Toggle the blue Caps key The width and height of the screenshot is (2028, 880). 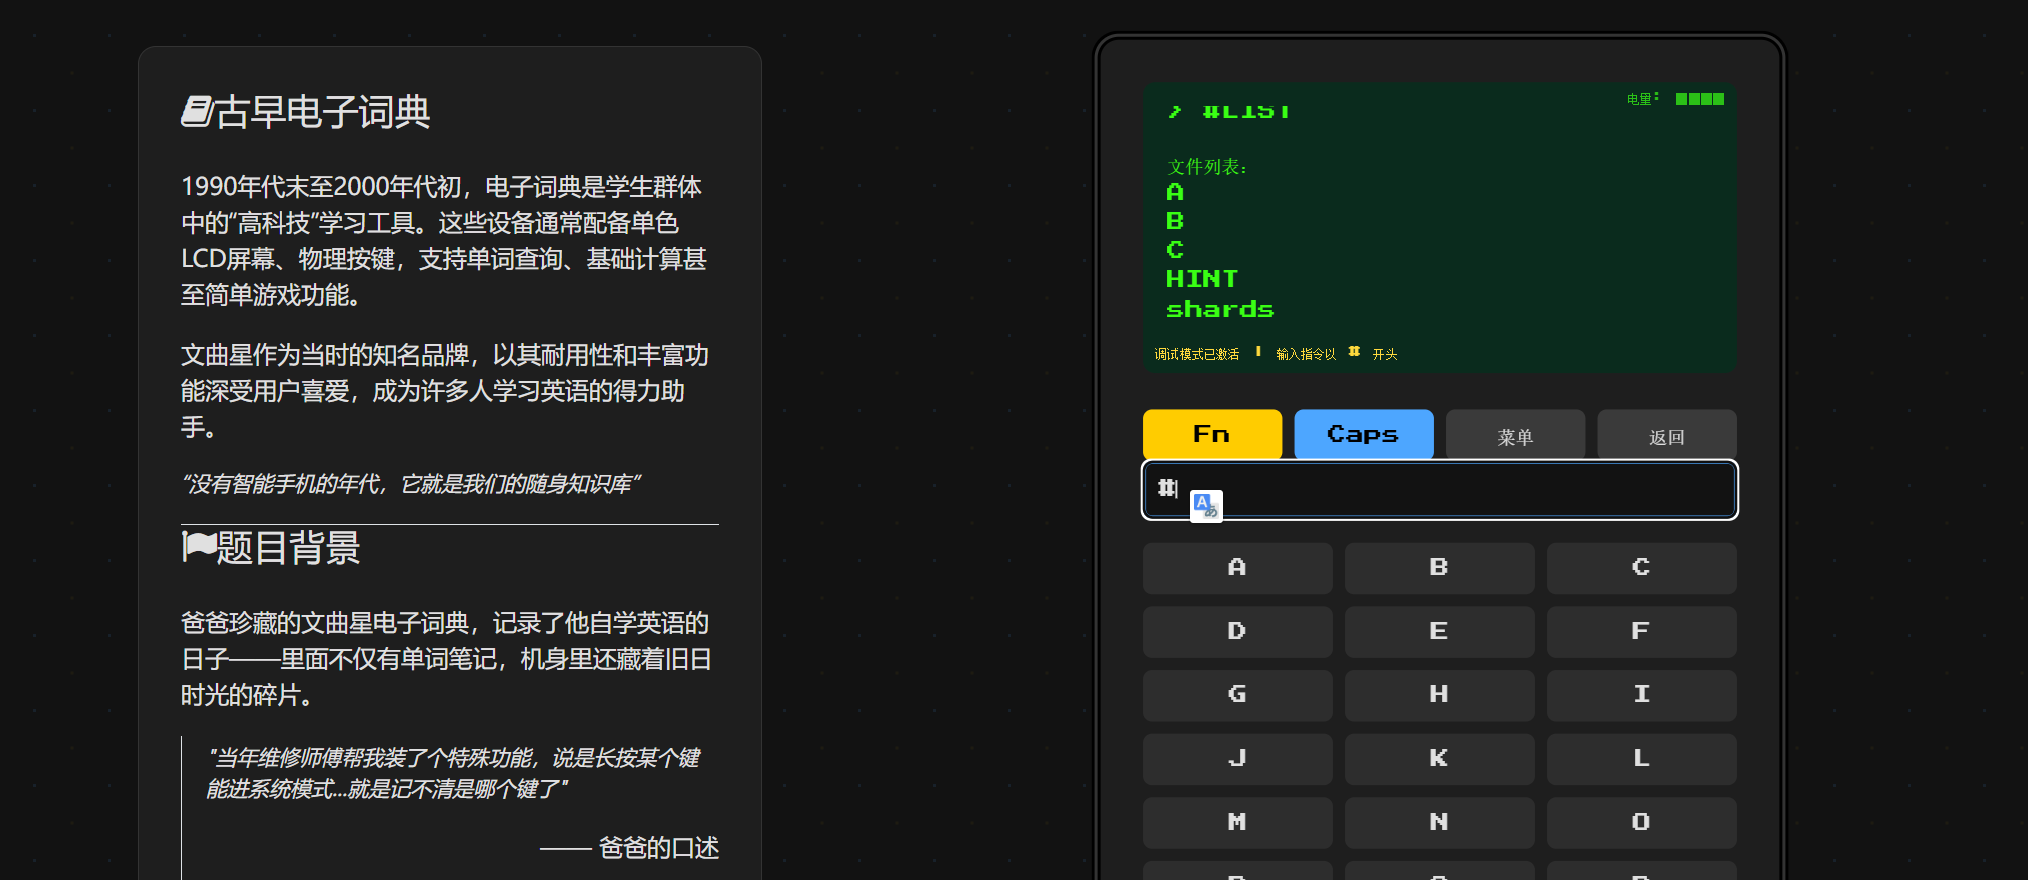[x=1363, y=434]
